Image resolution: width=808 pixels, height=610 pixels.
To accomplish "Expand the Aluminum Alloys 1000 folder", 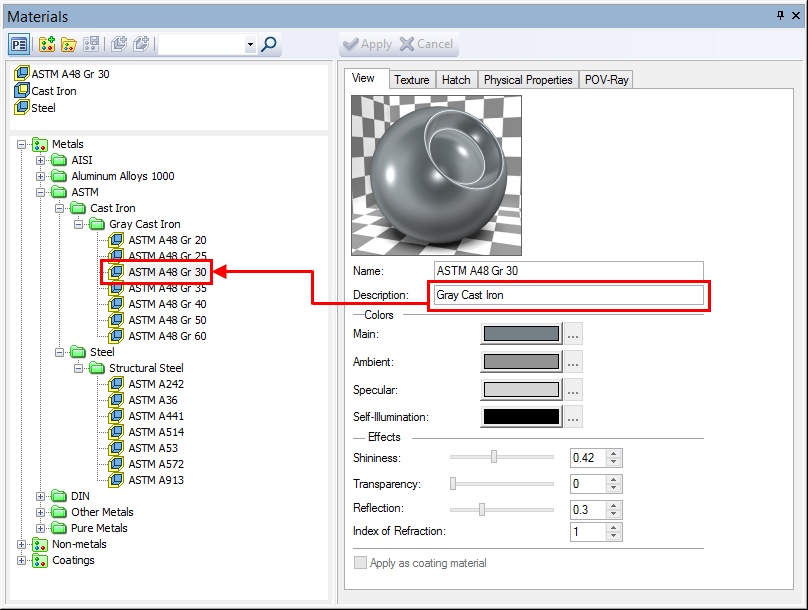I will click(x=41, y=176).
